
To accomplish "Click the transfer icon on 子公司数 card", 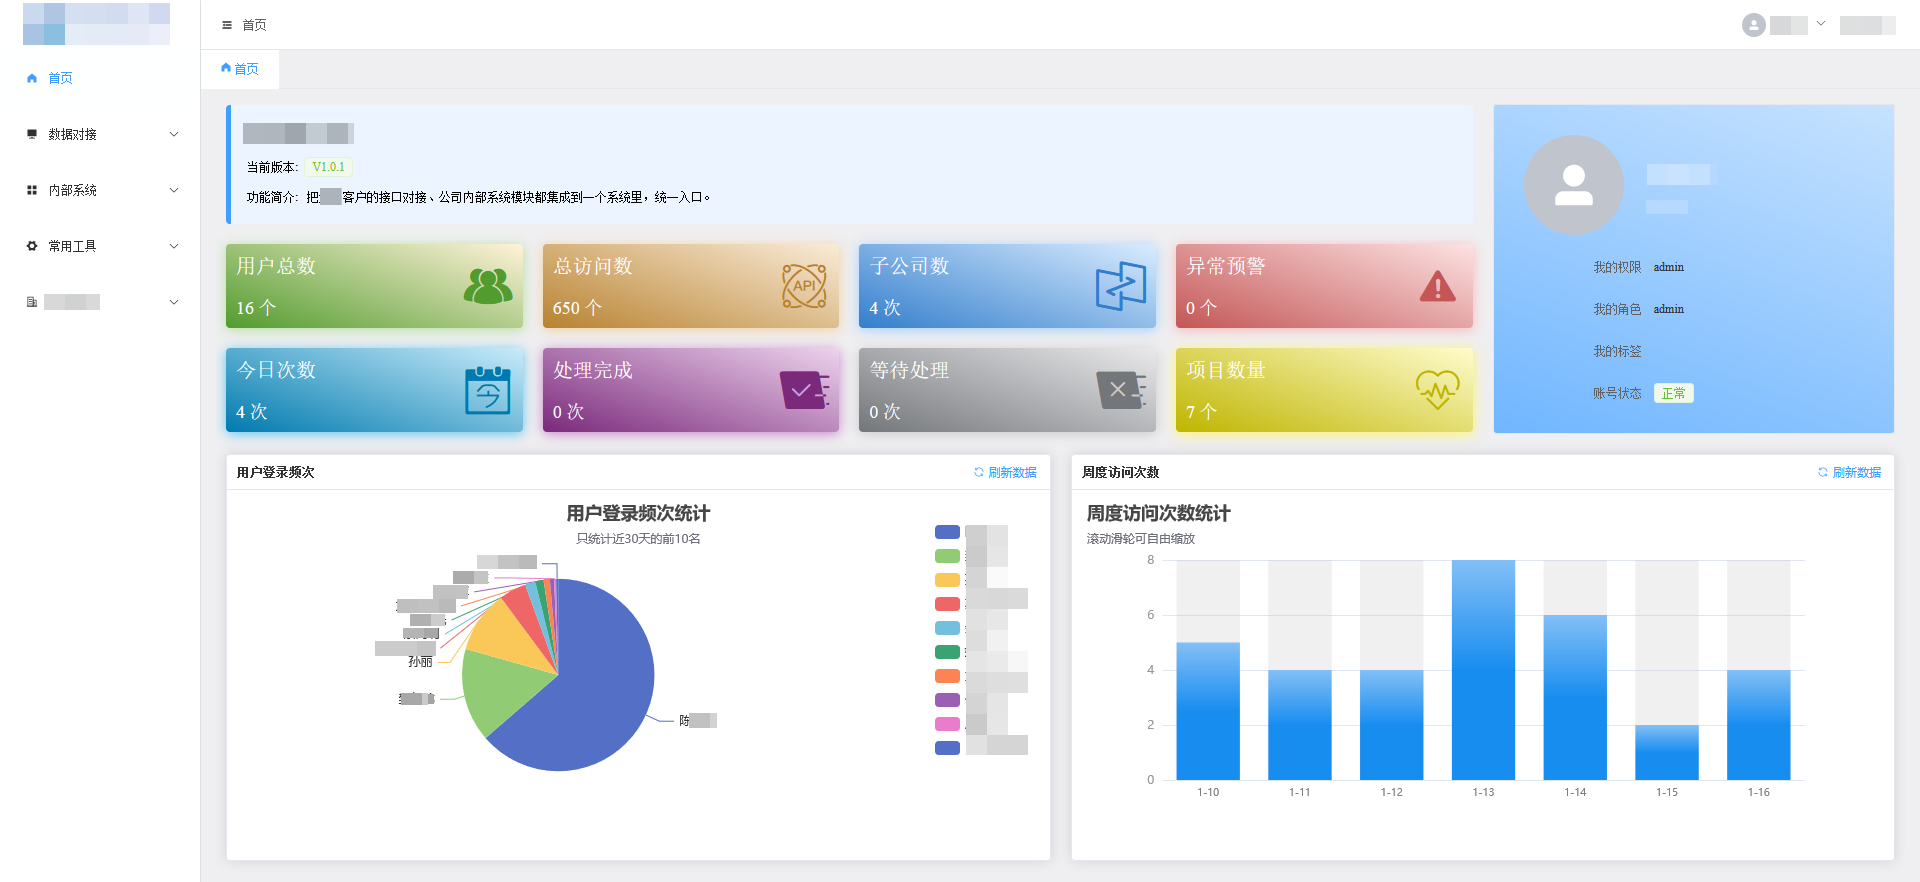I will tap(1121, 286).
